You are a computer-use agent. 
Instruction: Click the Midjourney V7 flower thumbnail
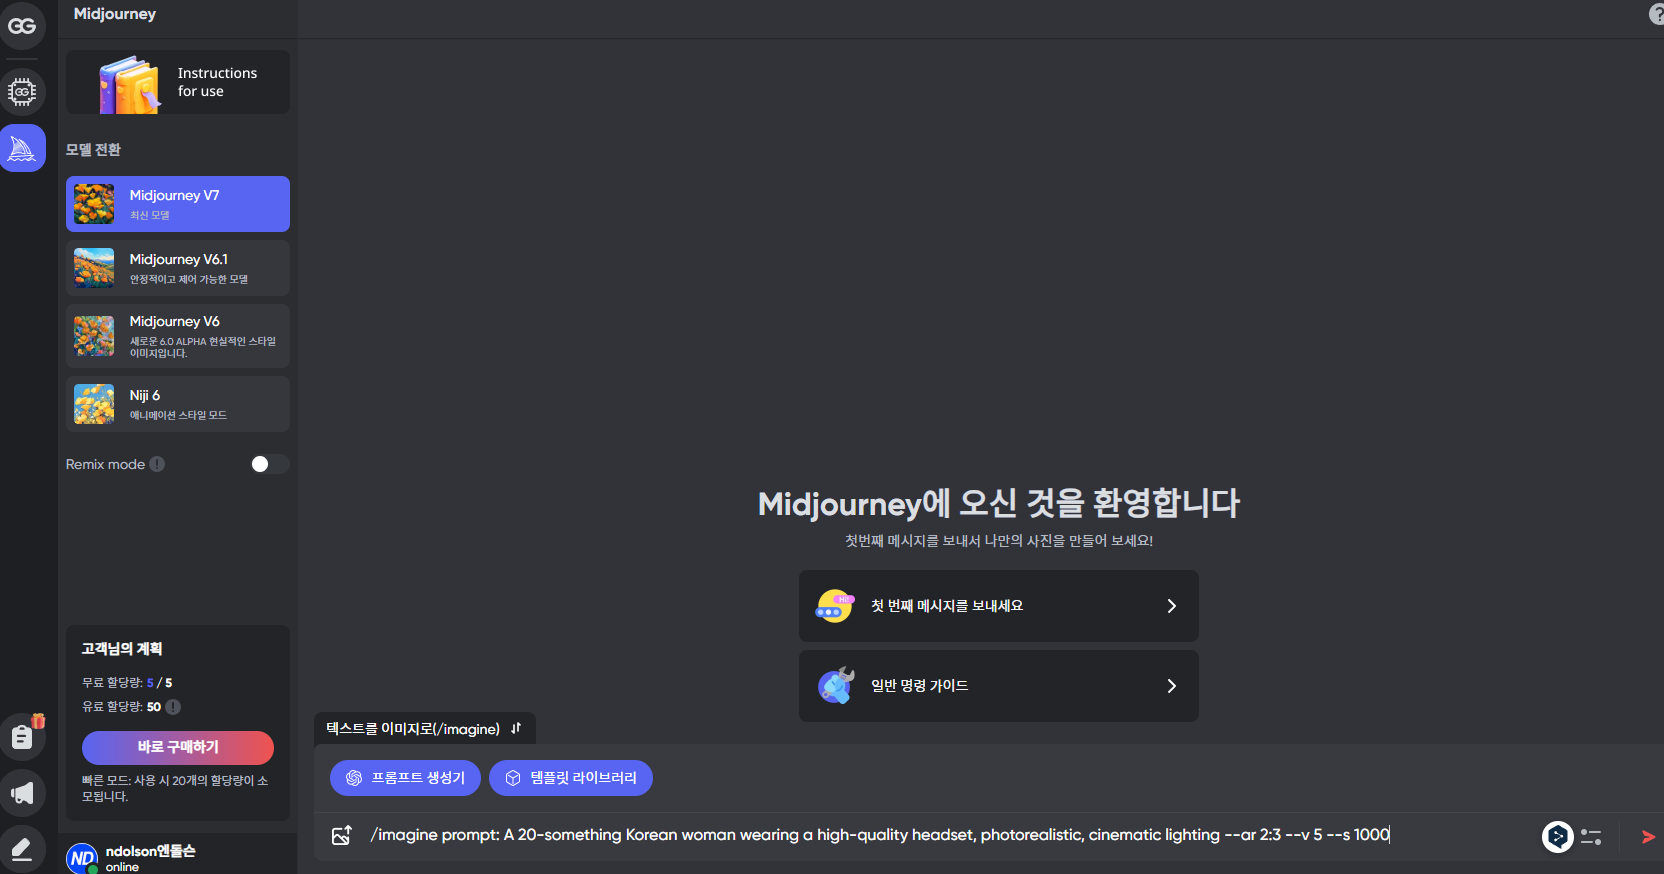pyautogui.click(x=94, y=204)
